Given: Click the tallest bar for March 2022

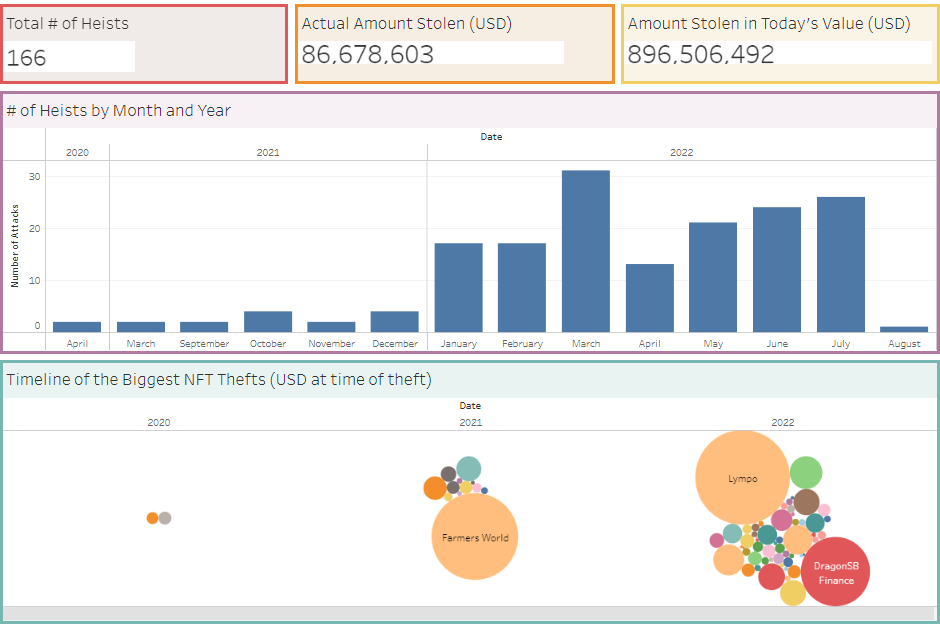Looking at the screenshot, I should 585,251.
